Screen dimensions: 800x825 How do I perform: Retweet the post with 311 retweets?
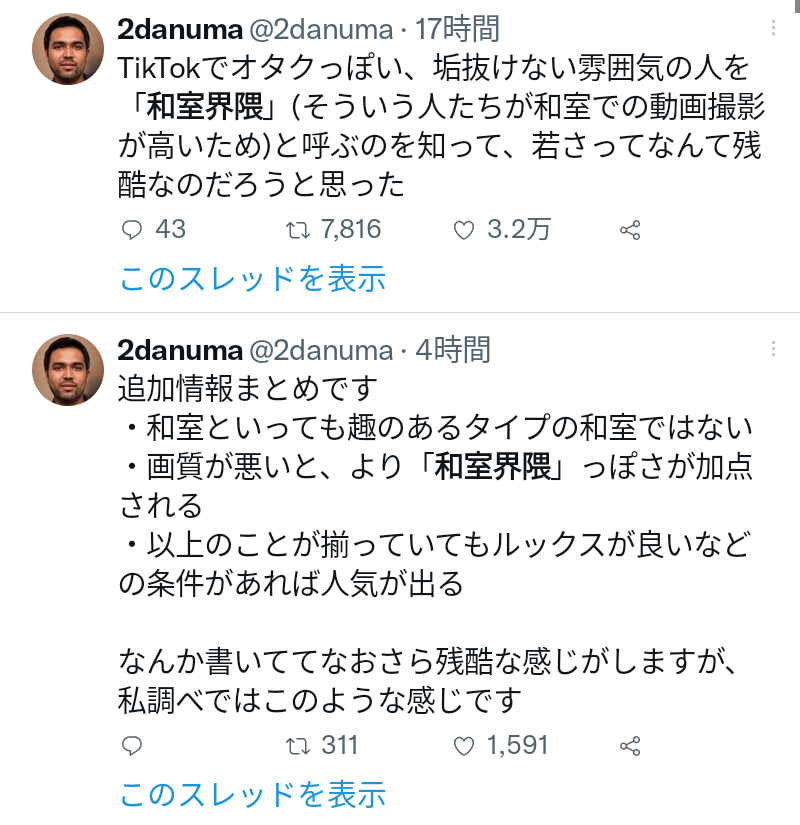click(298, 746)
